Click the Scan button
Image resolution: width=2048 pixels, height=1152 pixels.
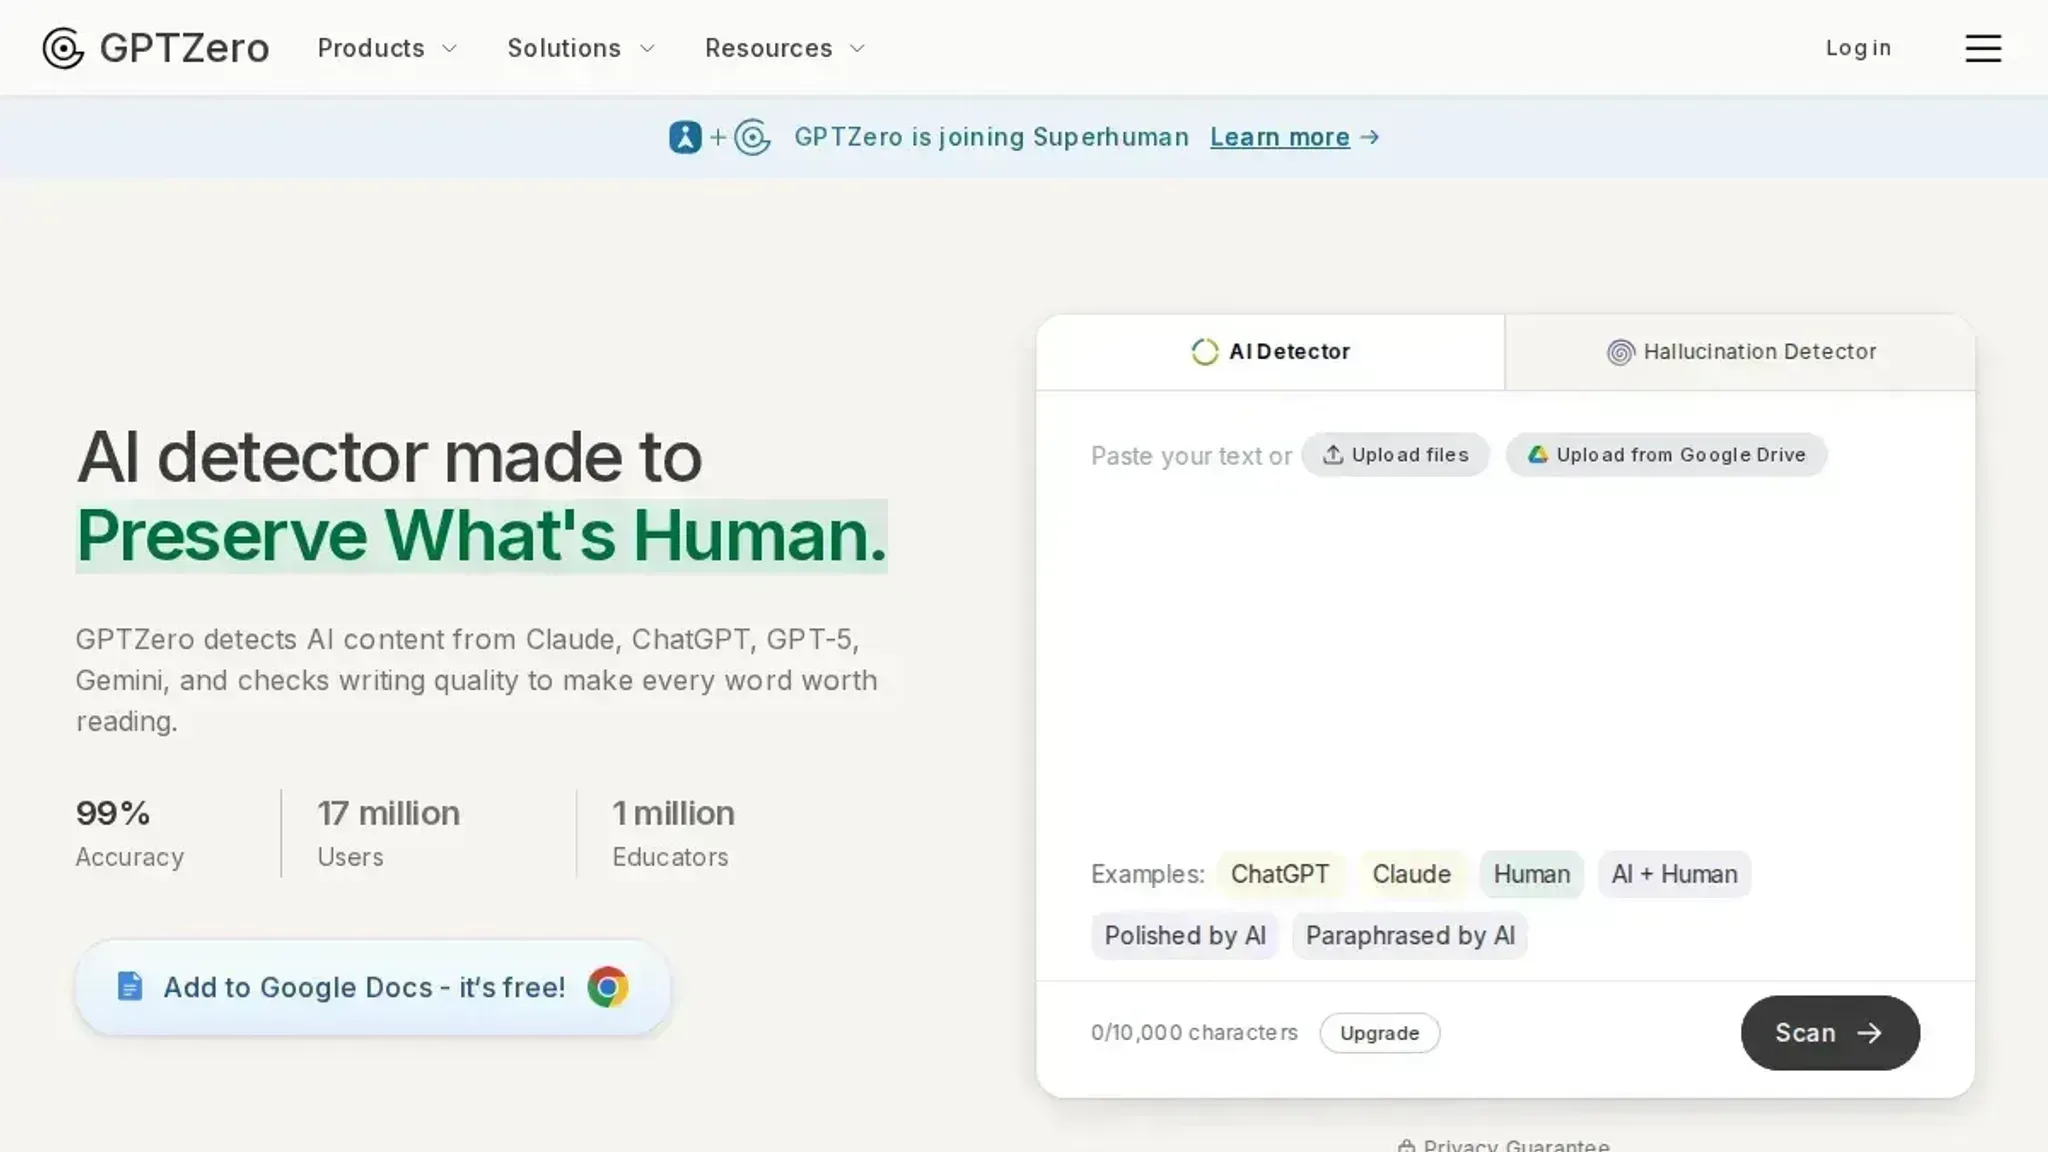point(1830,1033)
